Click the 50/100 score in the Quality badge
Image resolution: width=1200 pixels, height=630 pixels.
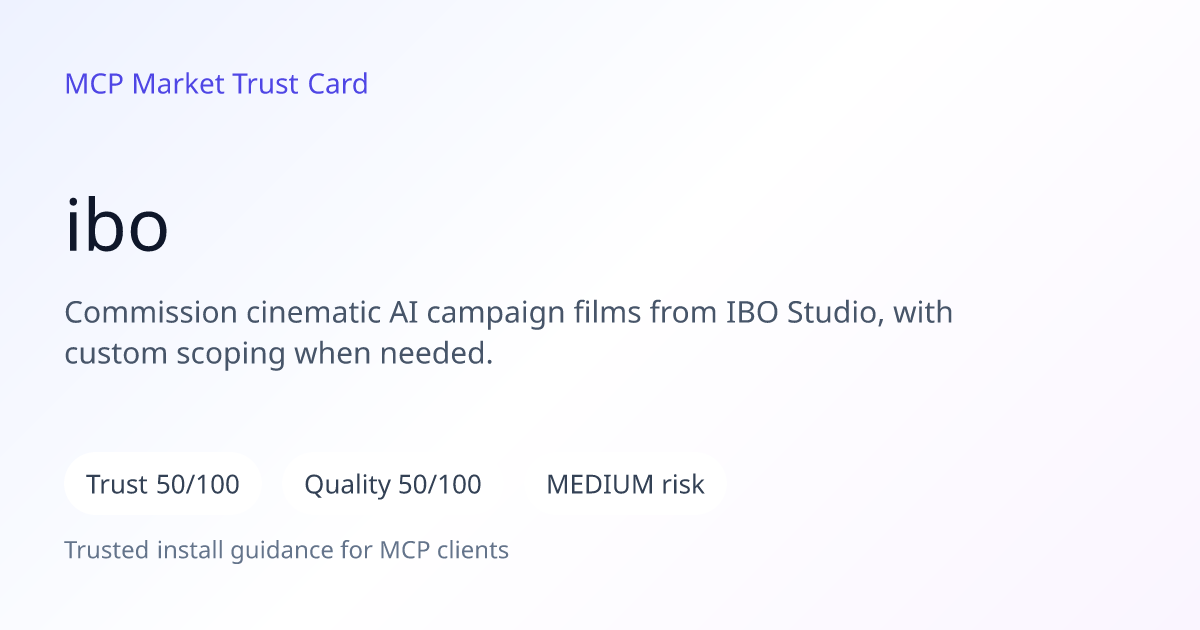click(x=440, y=485)
